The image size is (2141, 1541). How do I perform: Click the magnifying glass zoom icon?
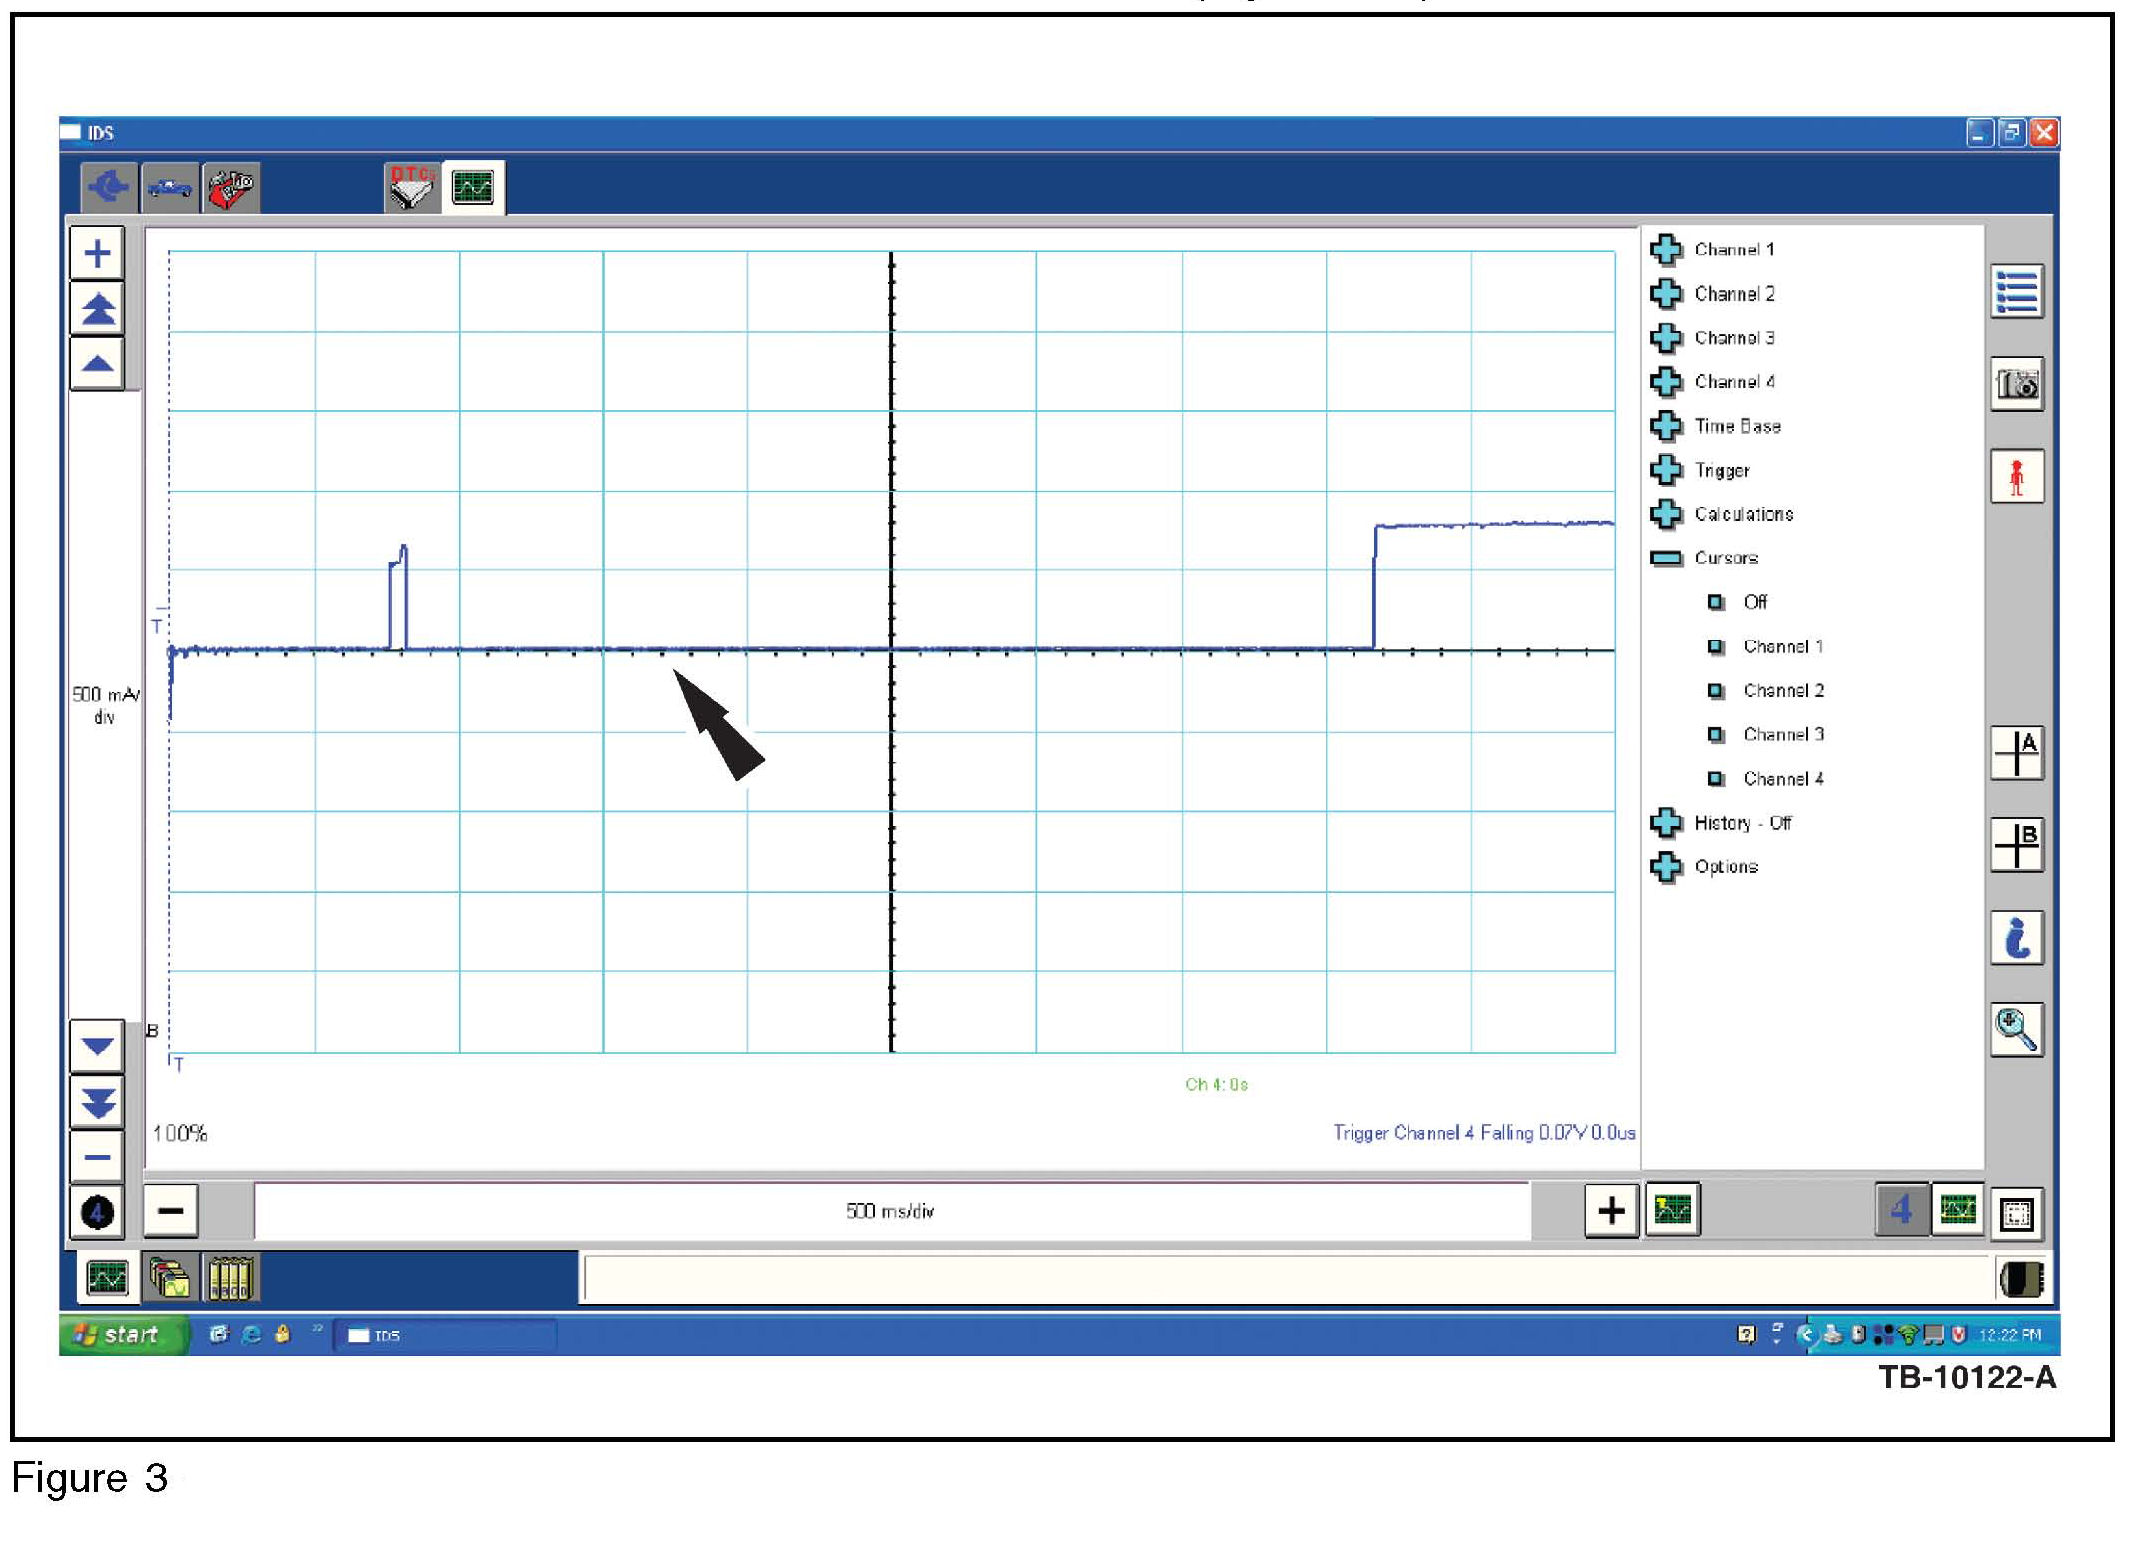click(2016, 1029)
